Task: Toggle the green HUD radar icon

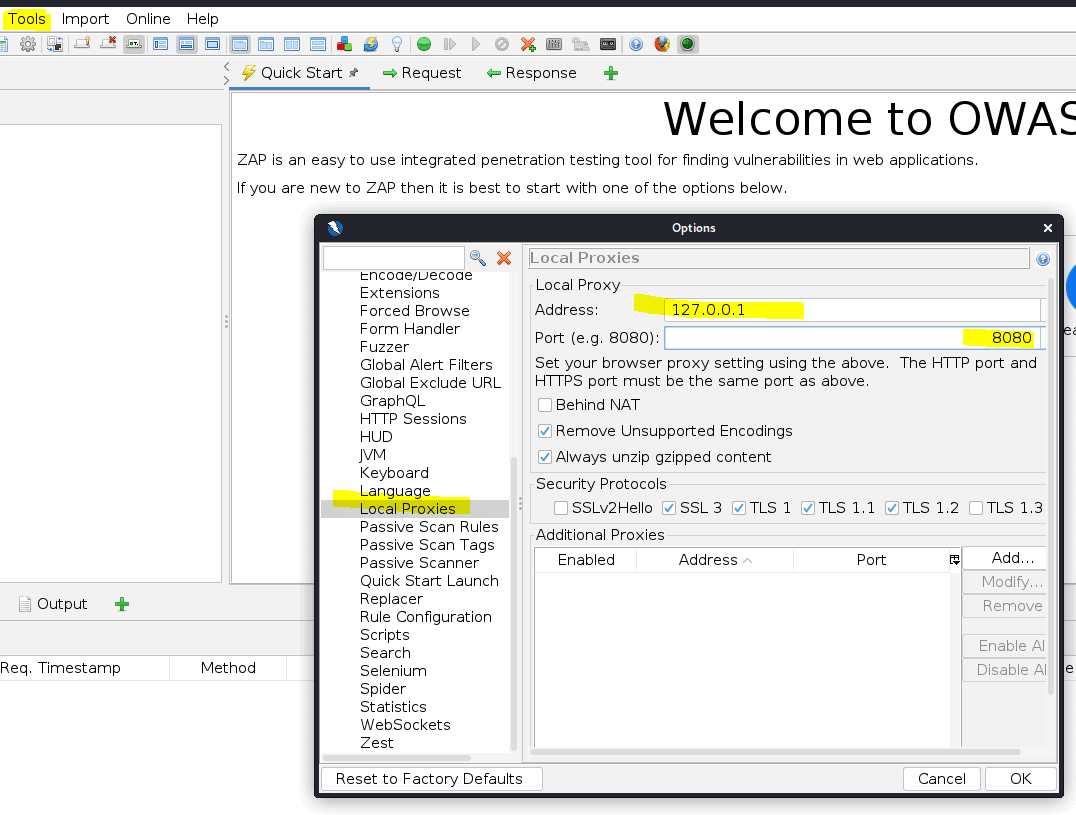Action: pos(688,45)
